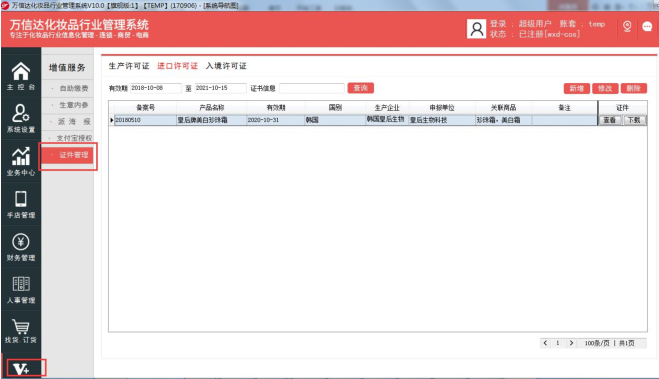Image resolution: width=659 pixels, height=379 pixels.
Task: Click the app logo in title bar
Action: (5, 5)
